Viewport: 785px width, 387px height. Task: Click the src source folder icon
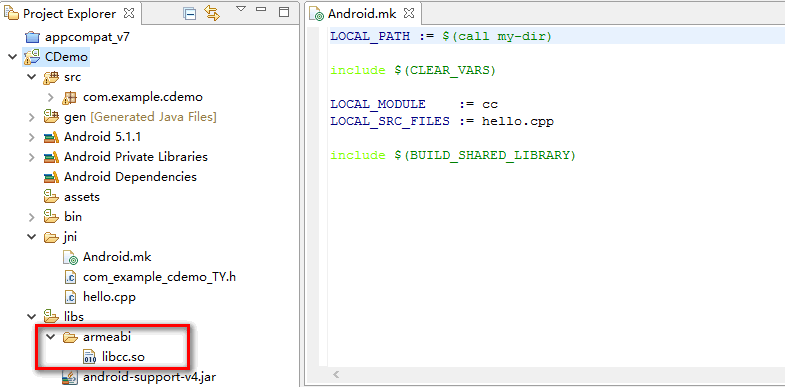point(51,77)
